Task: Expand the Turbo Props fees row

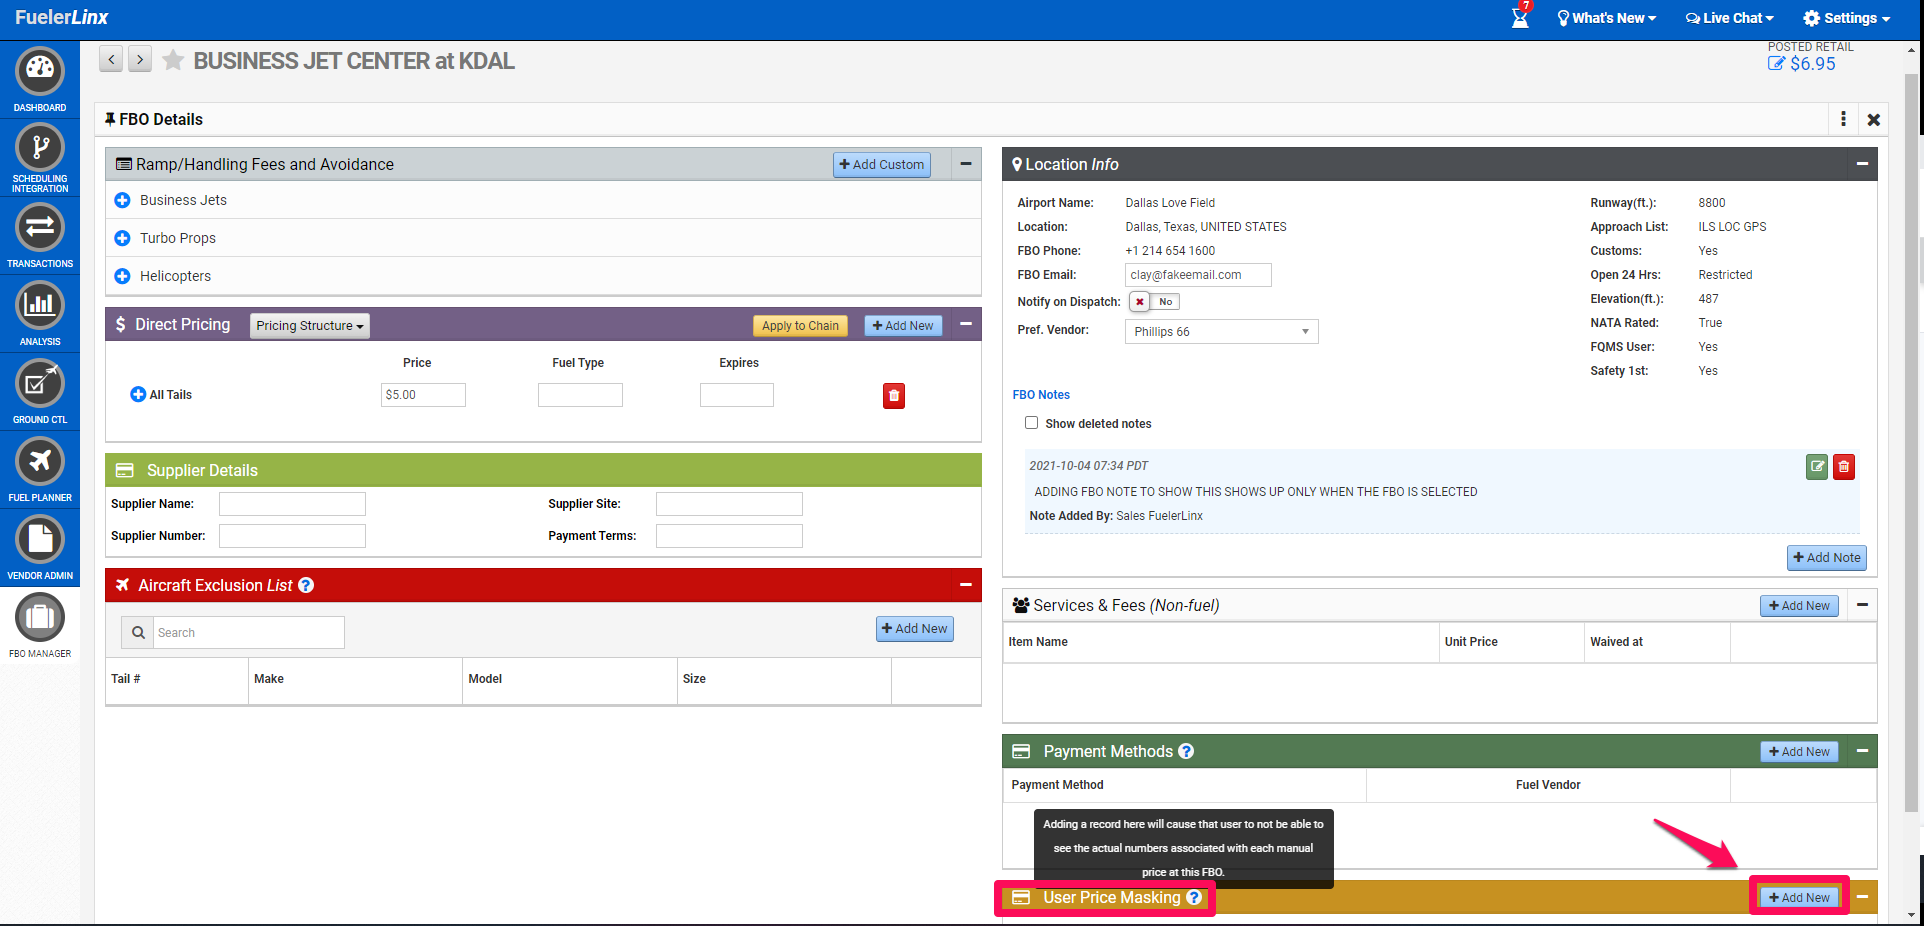Action: pyautogui.click(x=122, y=238)
